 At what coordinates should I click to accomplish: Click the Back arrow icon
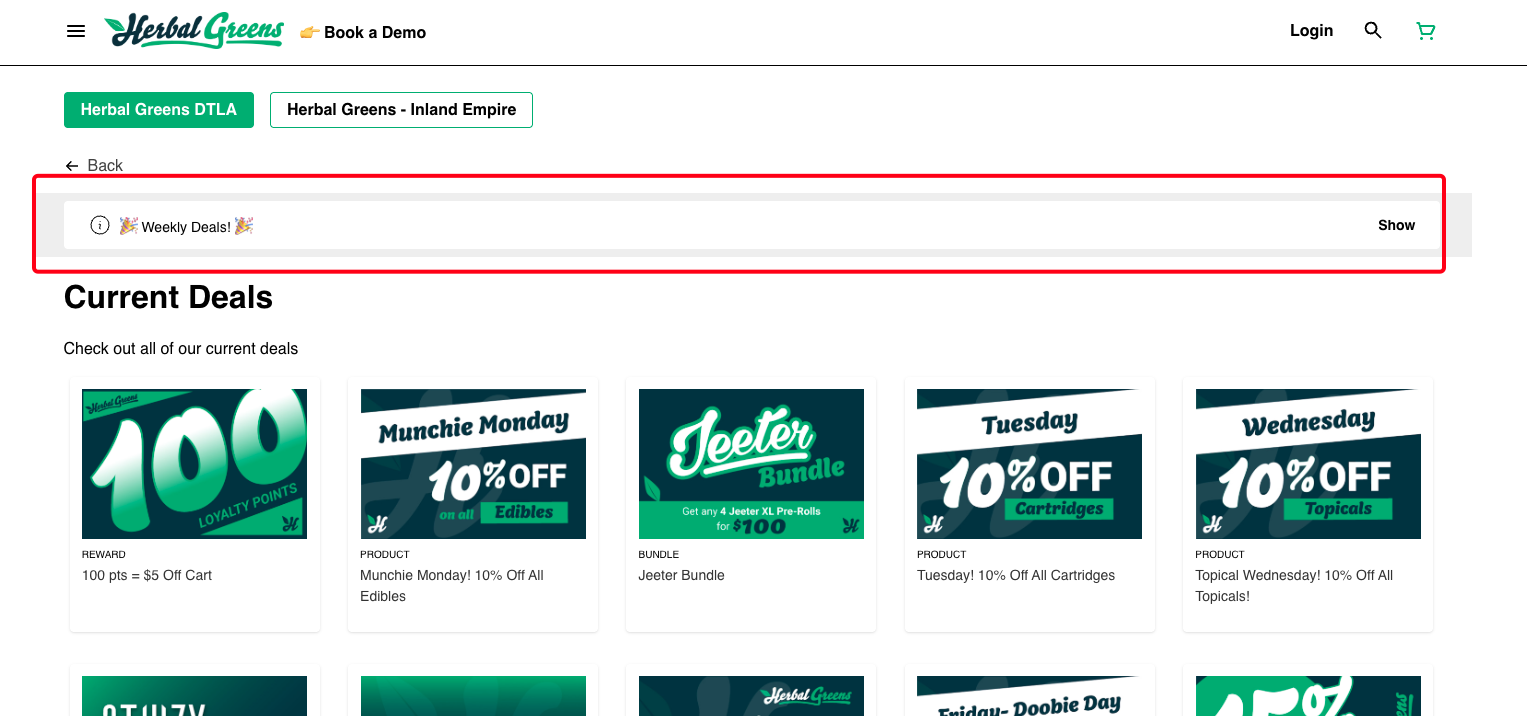coord(72,166)
